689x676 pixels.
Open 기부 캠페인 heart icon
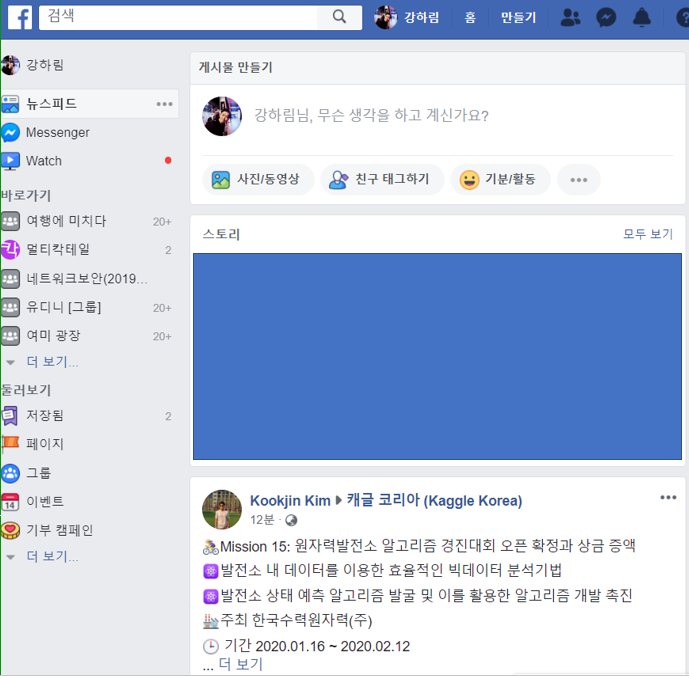[x=10, y=530]
